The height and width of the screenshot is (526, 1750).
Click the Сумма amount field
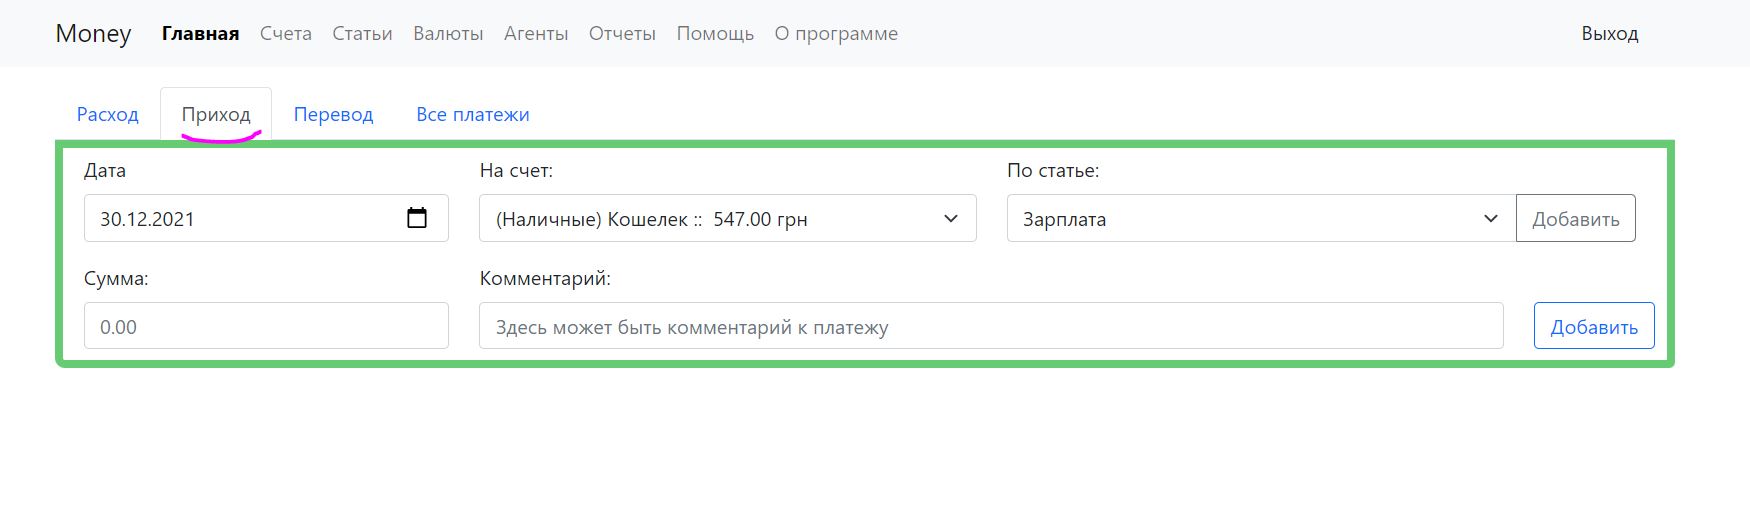pos(266,326)
